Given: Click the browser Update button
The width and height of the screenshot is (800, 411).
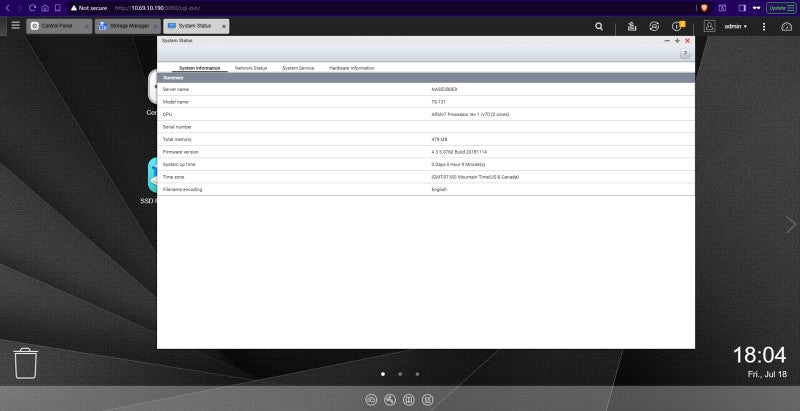Looking at the screenshot, I should tap(781, 8).
